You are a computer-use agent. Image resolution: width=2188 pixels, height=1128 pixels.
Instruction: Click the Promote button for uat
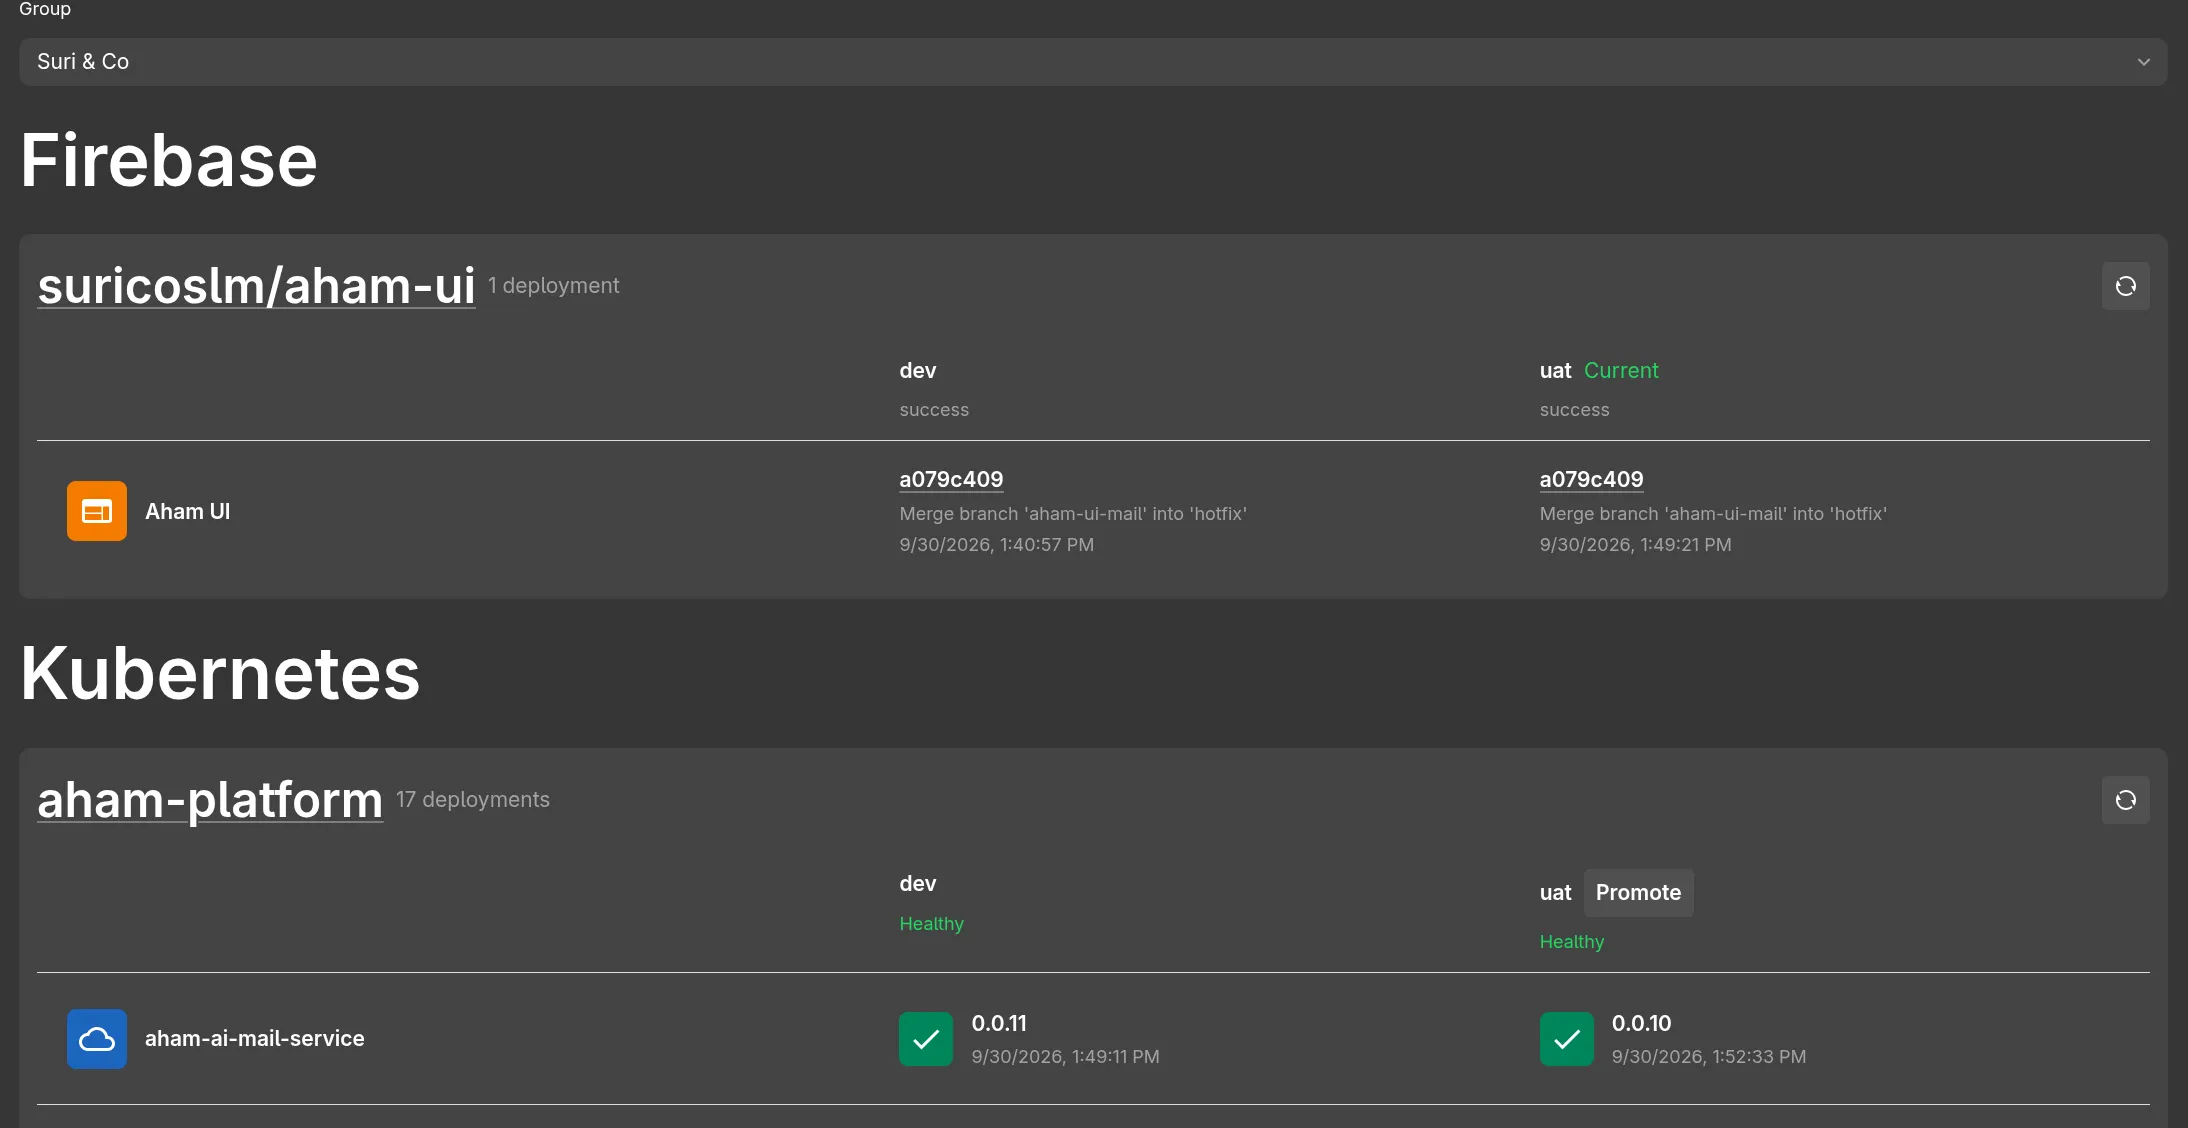pyautogui.click(x=1638, y=893)
